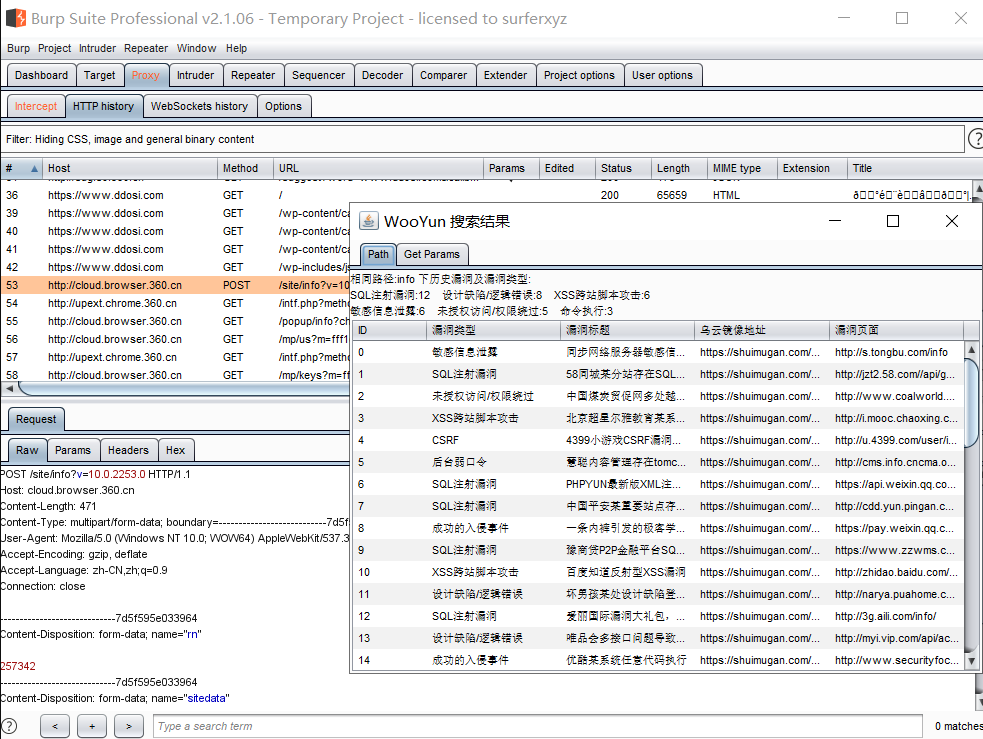
Task: Click the 'Connection: close' request header line
Action: coord(43,586)
